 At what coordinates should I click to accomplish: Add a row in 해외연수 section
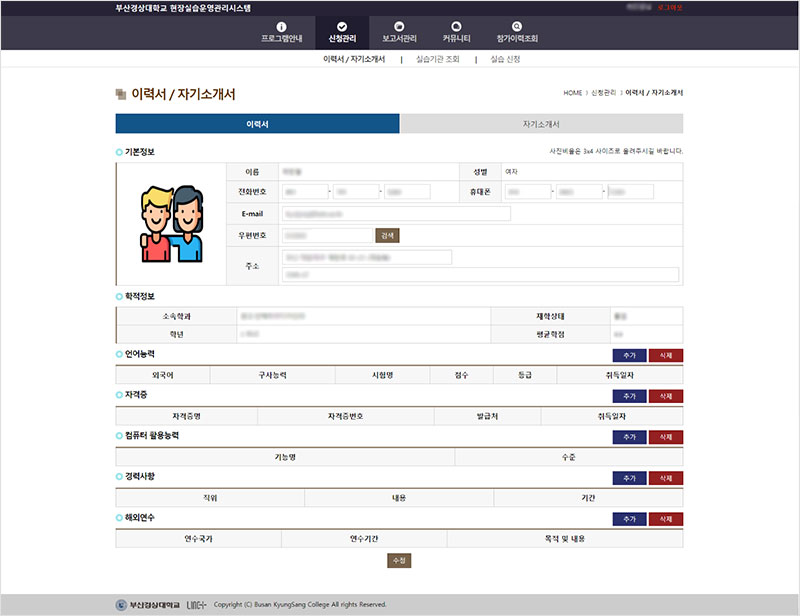pyautogui.click(x=630, y=519)
